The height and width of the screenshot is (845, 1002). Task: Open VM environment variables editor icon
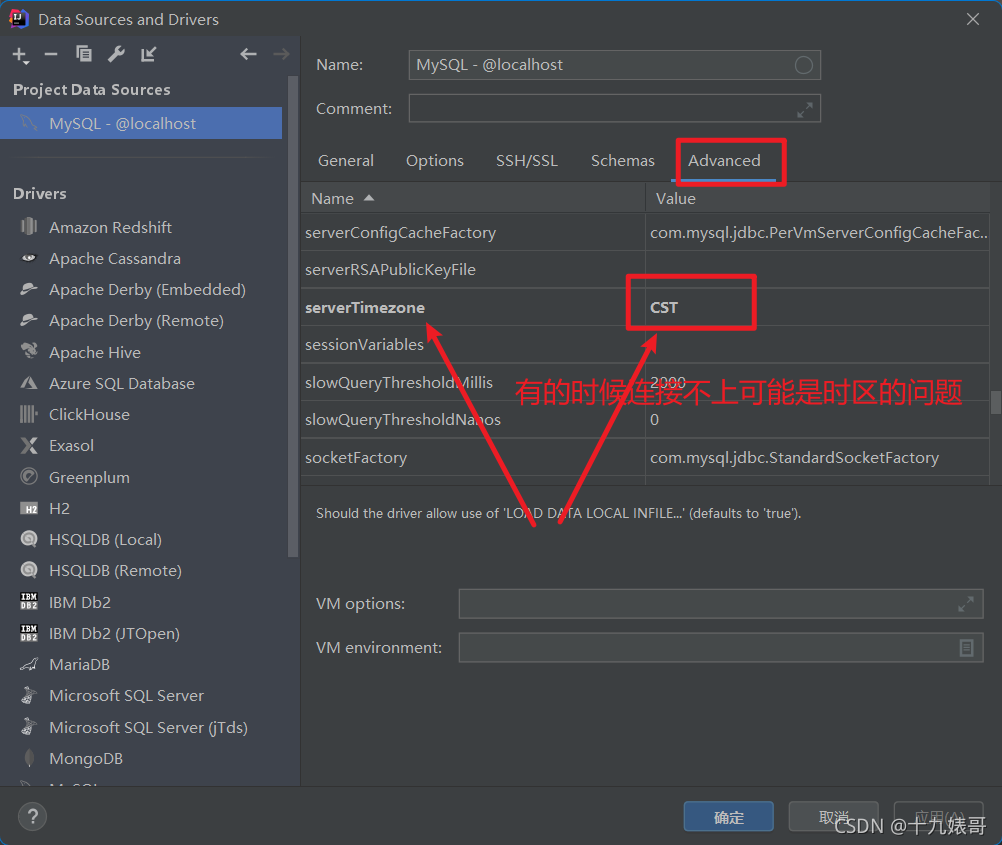click(x=966, y=648)
